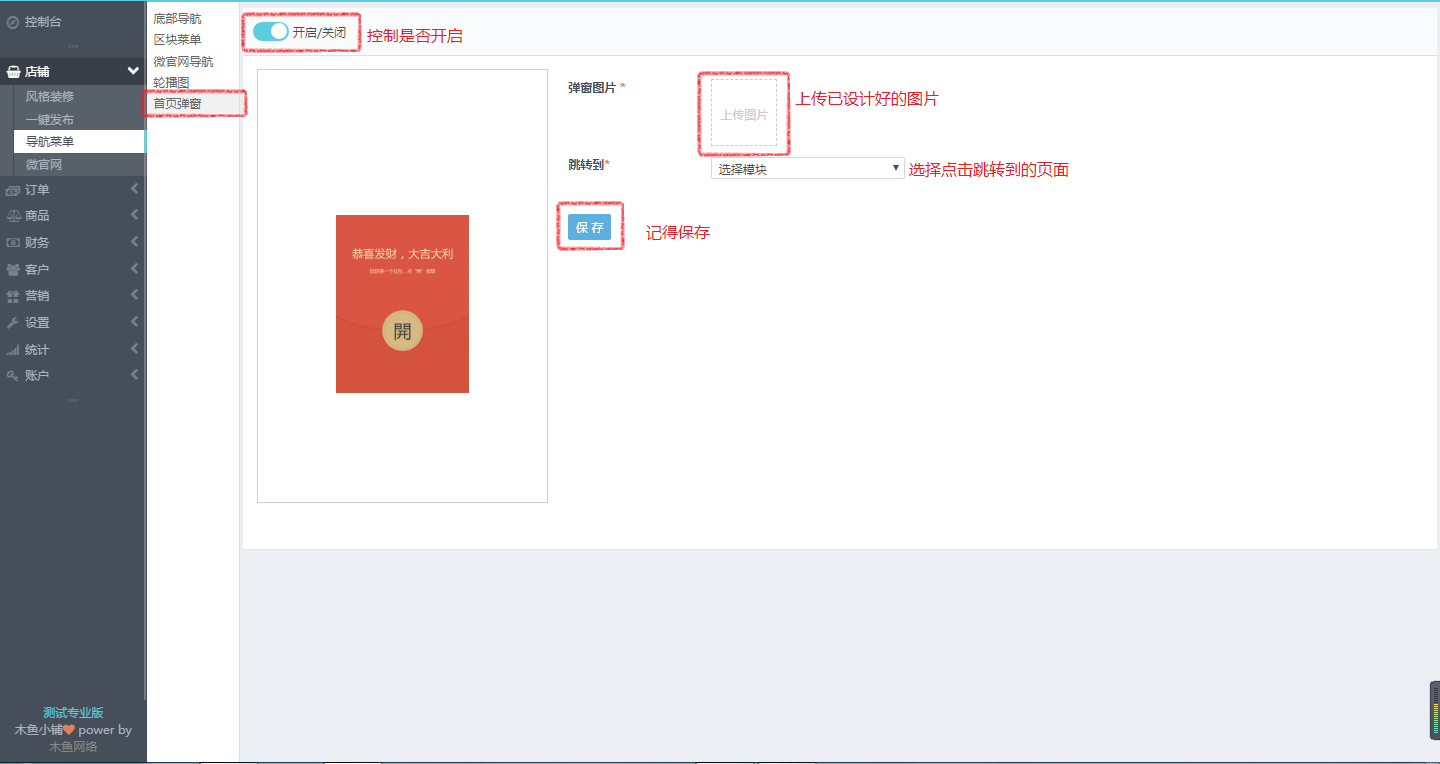Open the 选择模块 jump-to dropdown
Viewport: 1440px width, 764px height.
[x=806, y=169]
